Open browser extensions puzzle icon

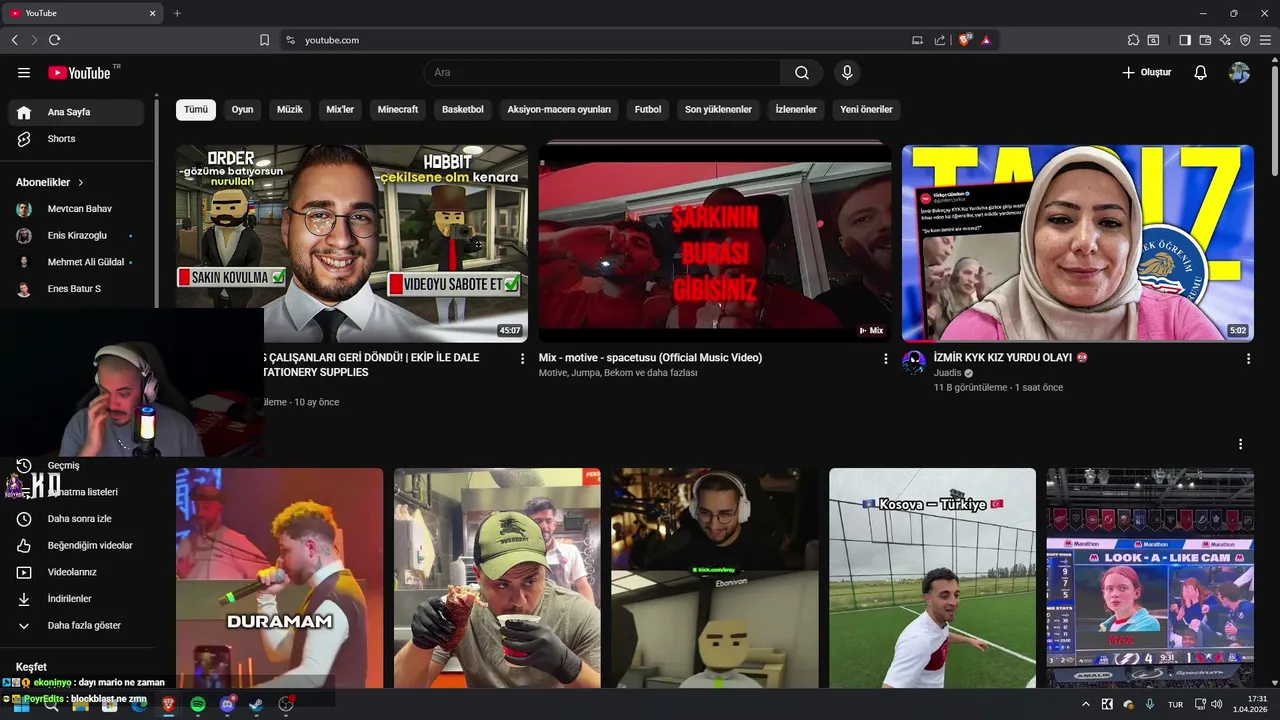pos(1133,40)
